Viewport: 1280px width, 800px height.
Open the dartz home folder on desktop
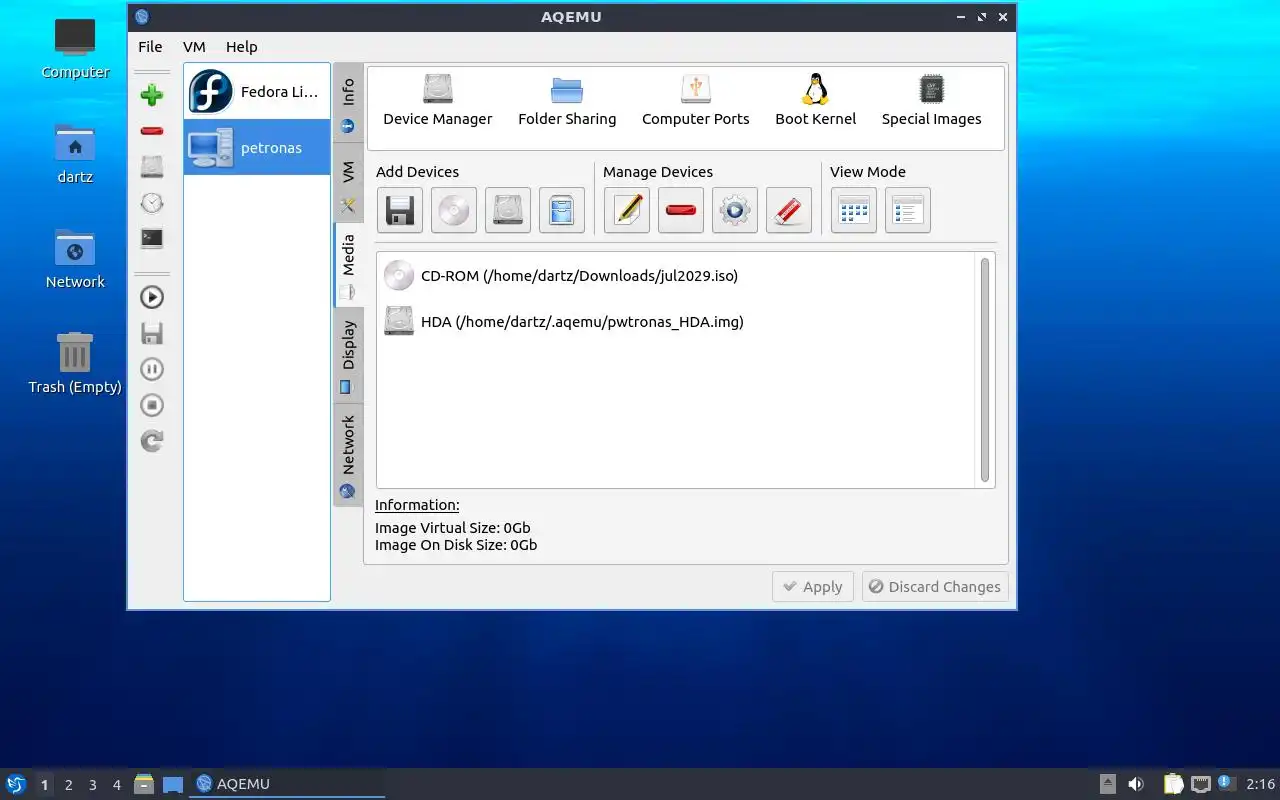tap(75, 154)
